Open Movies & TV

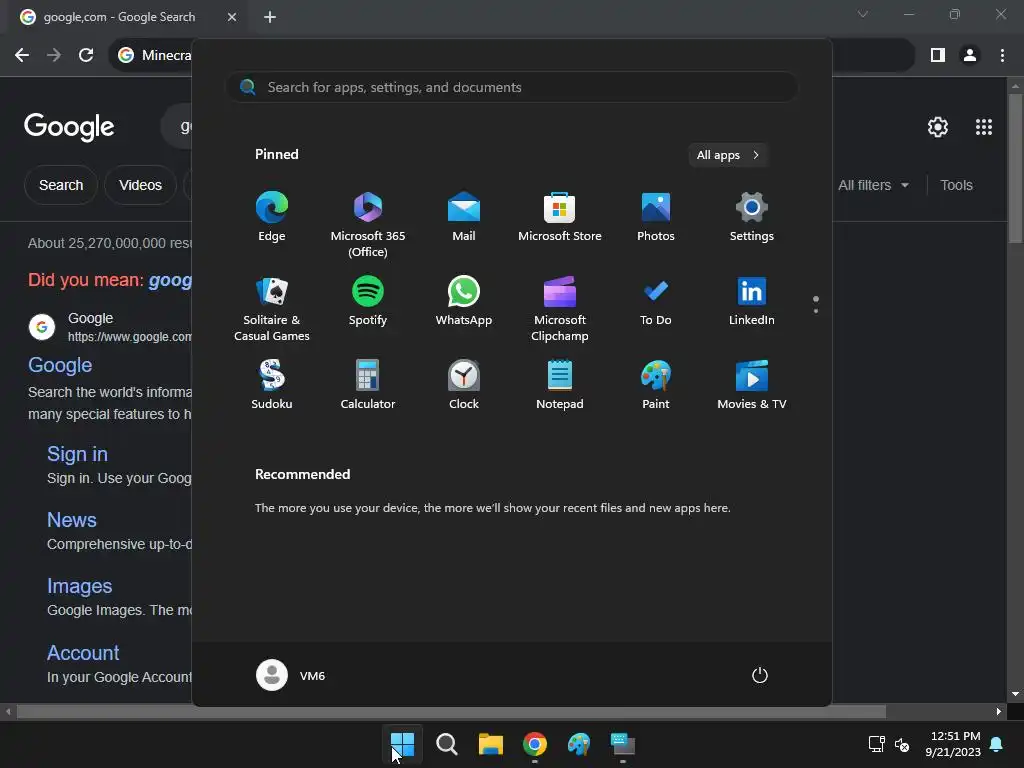tap(752, 385)
